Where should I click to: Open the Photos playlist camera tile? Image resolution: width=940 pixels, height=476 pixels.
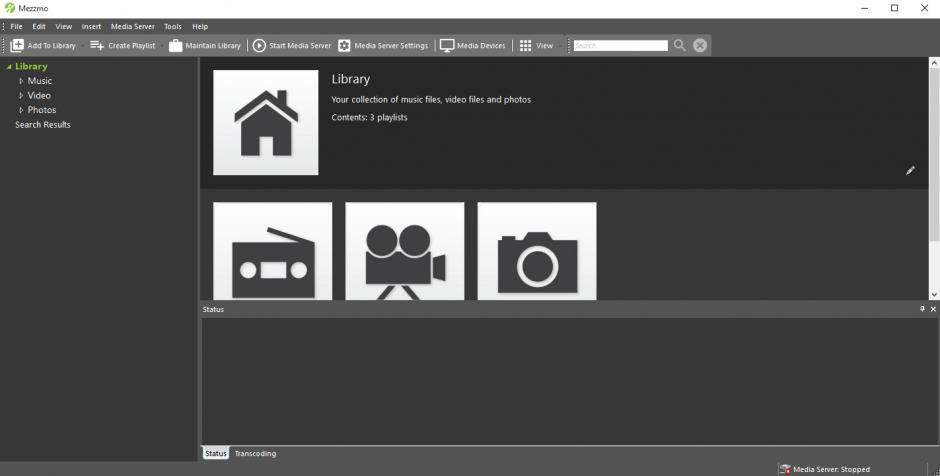[x=537, y=251]
